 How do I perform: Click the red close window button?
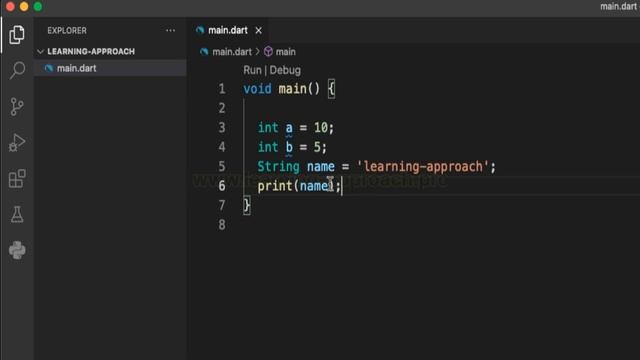point(10,6)
